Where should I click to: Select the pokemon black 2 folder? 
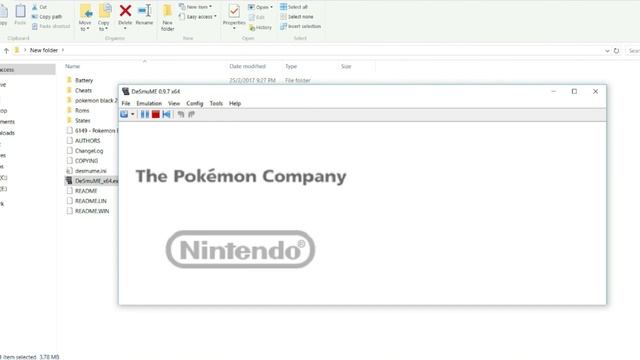[x=96, y=100]
